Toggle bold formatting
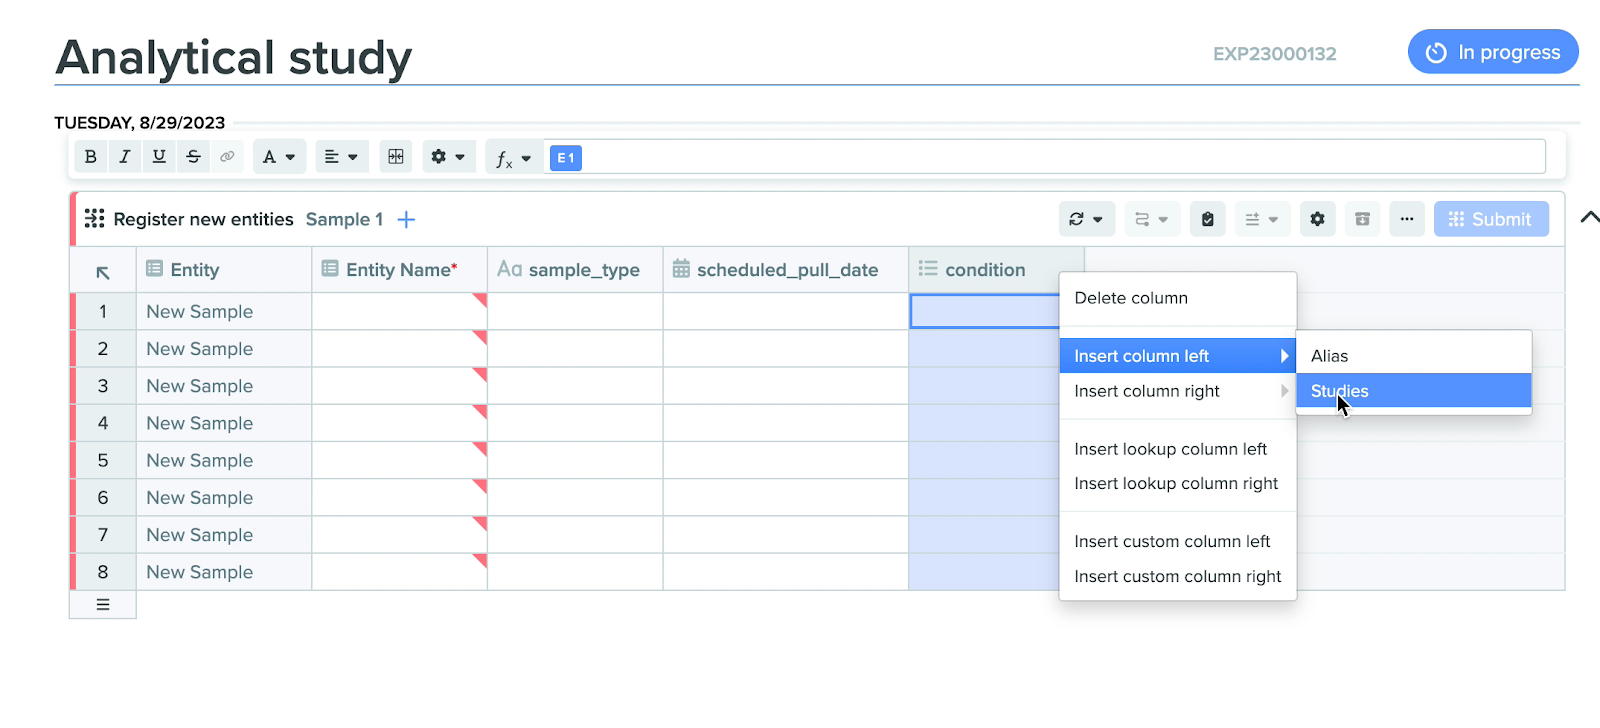This screenshot has height=728, width=1600. coord(91,157)
